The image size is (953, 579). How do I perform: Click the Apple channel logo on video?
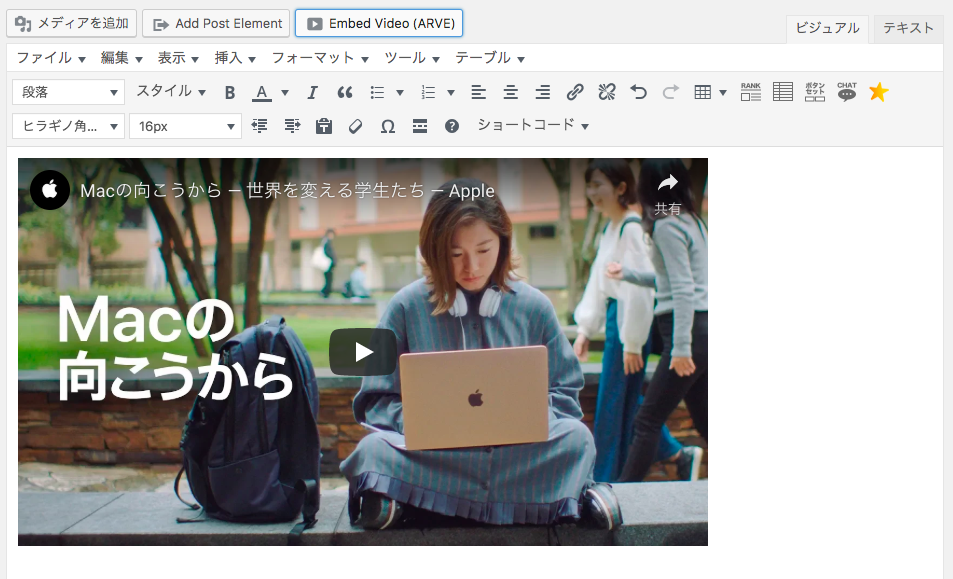click(50, 190)
